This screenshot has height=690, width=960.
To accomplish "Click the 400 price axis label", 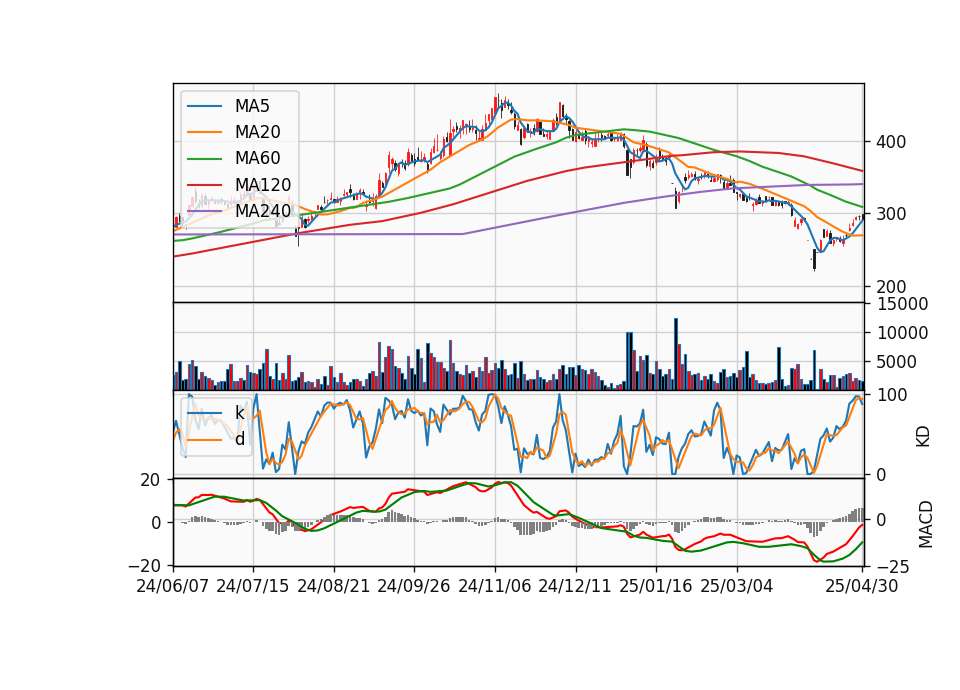I will 891,142.
